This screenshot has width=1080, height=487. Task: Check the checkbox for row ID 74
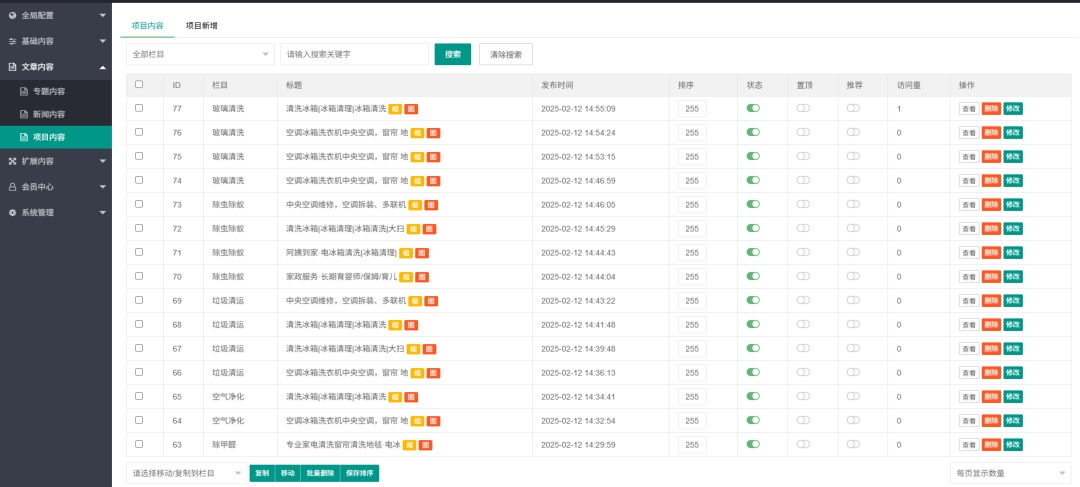(139, 180)
